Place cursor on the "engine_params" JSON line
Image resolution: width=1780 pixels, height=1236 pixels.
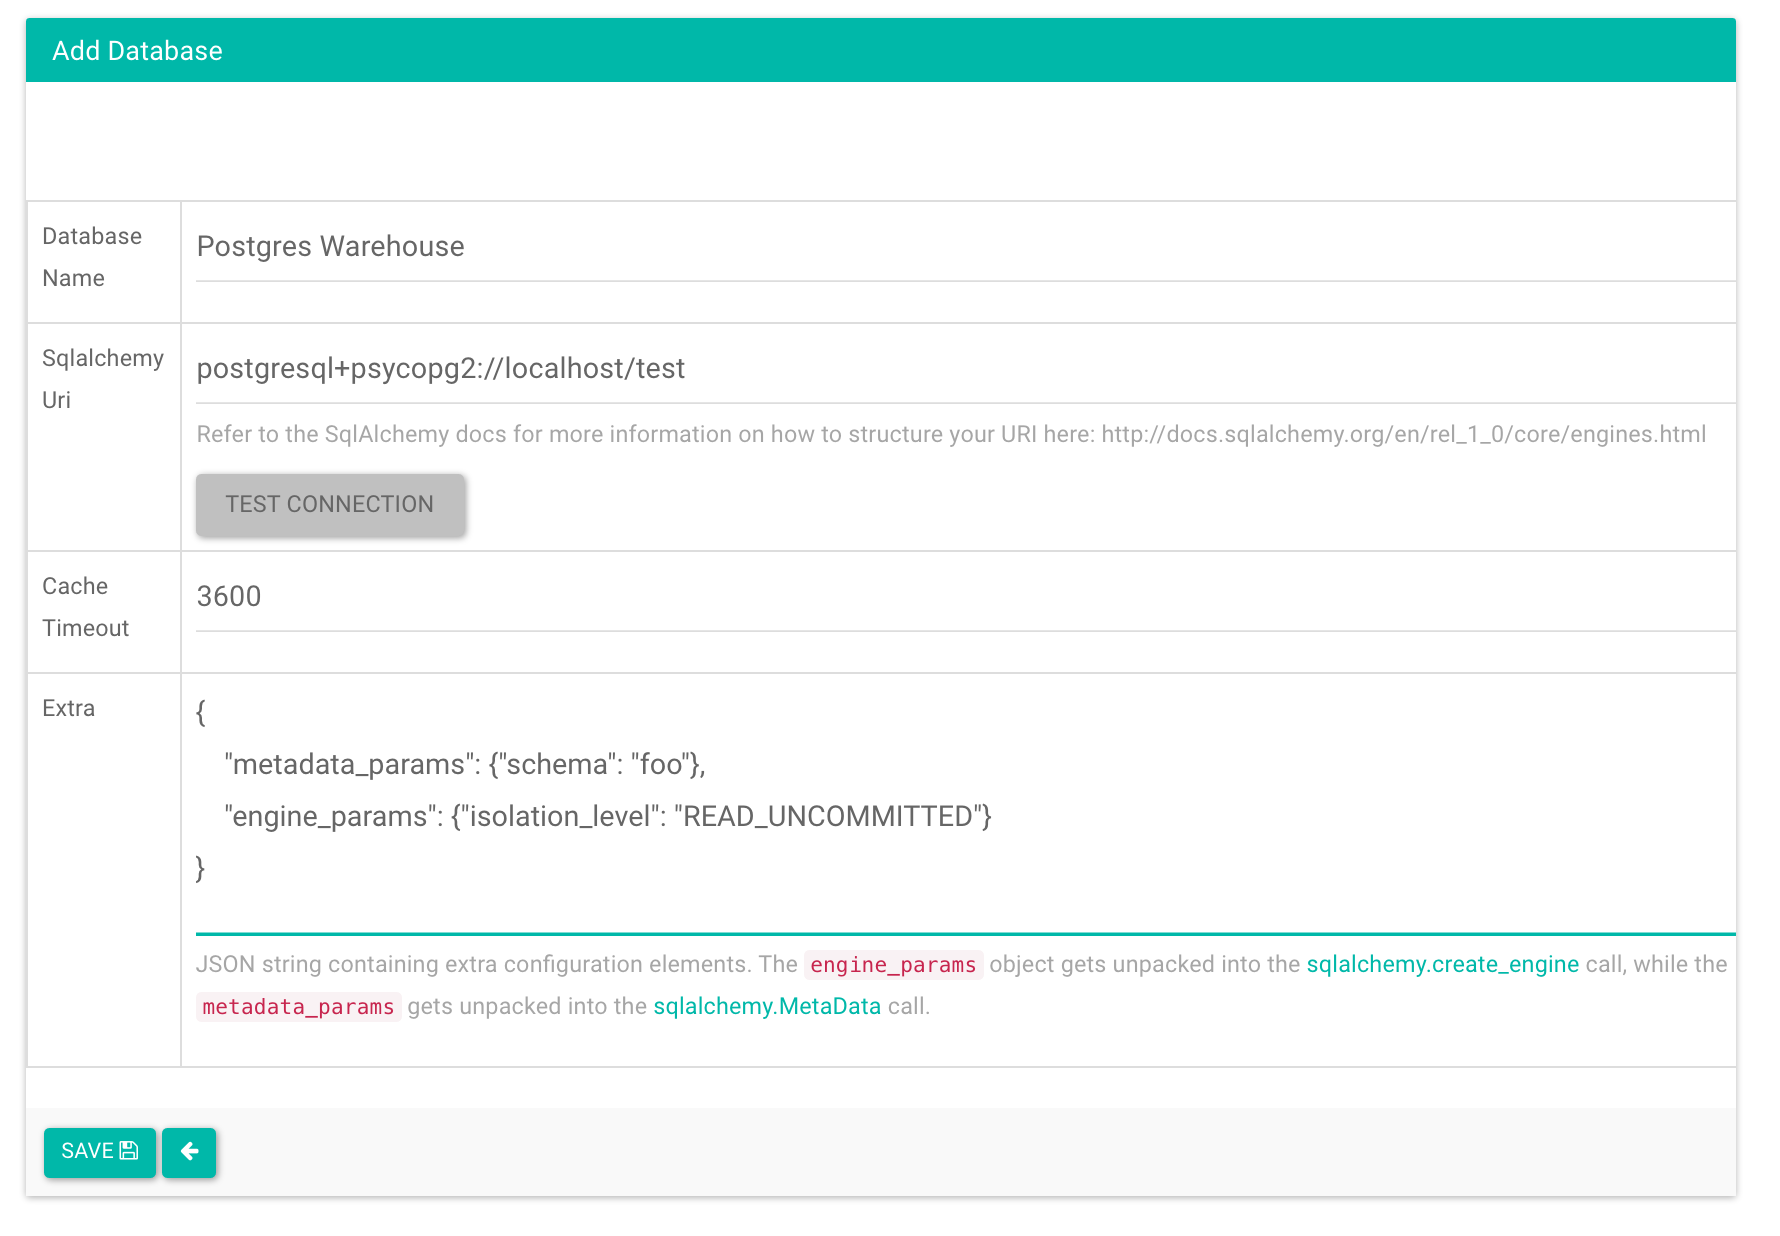608,817
